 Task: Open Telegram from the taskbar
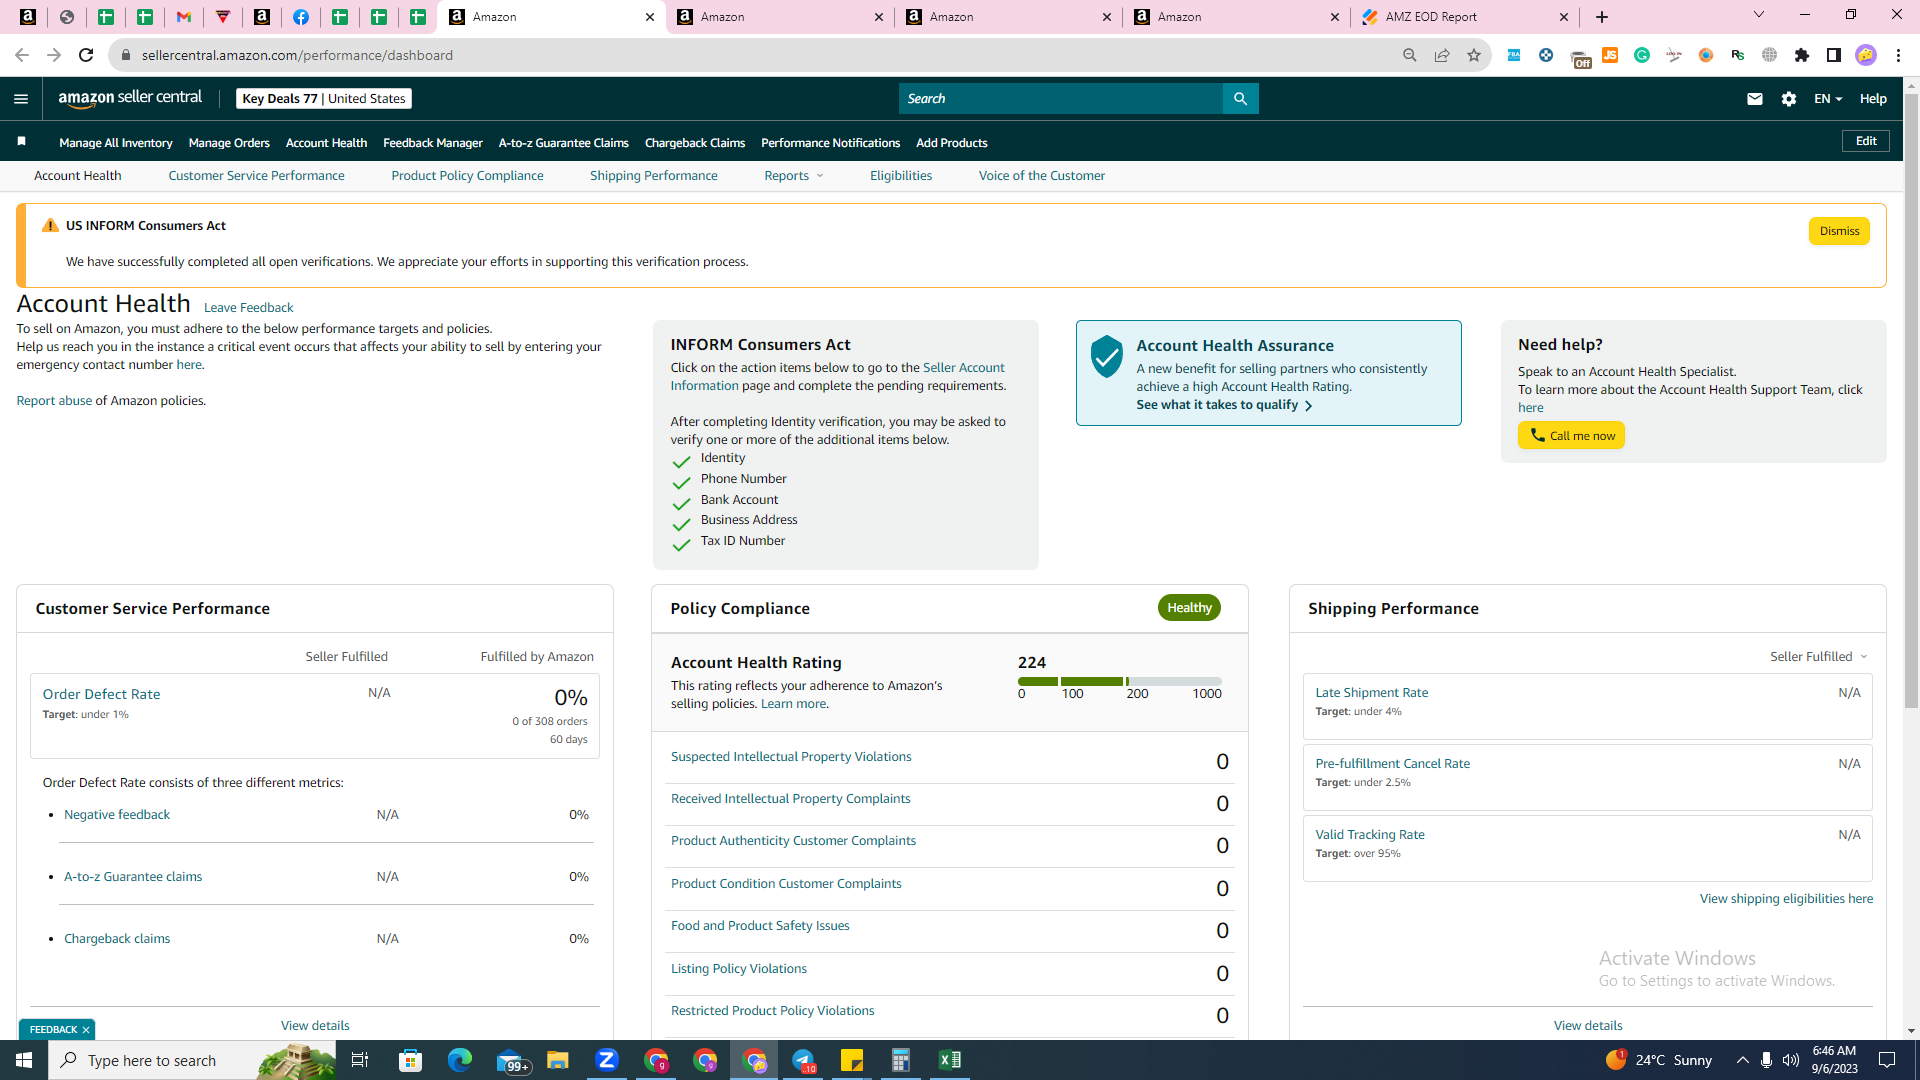804,1060
